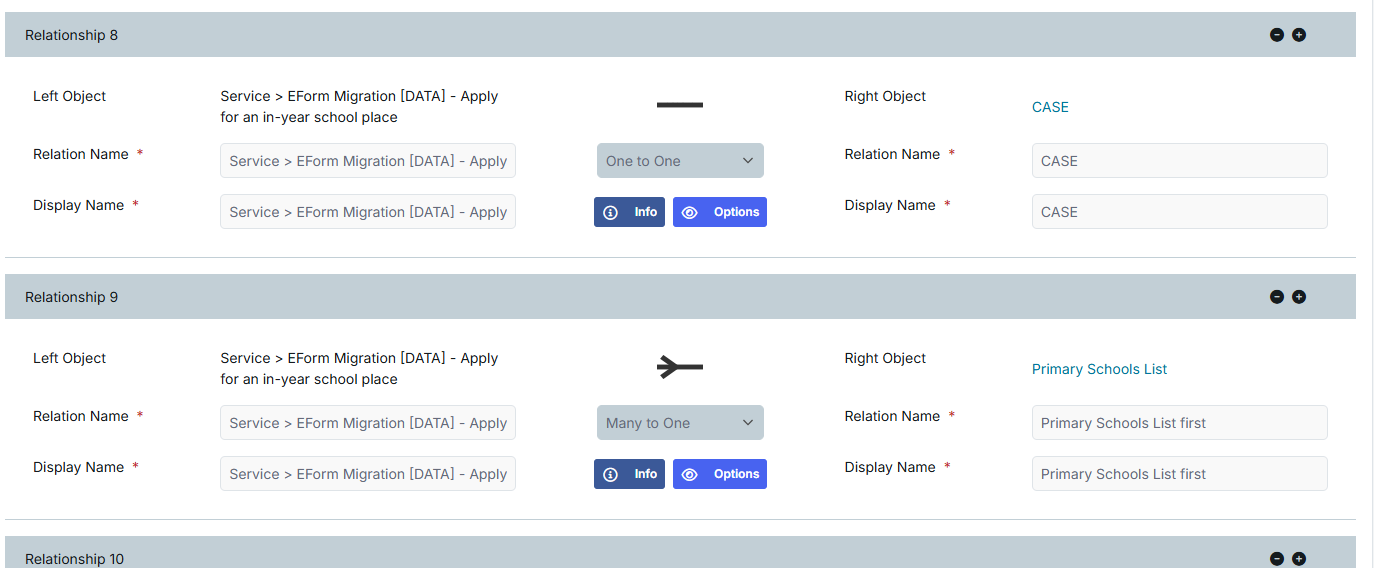Click the plus icon in Relationship 9 header
Viewport: 1374px width, 568px height.
1299,297
